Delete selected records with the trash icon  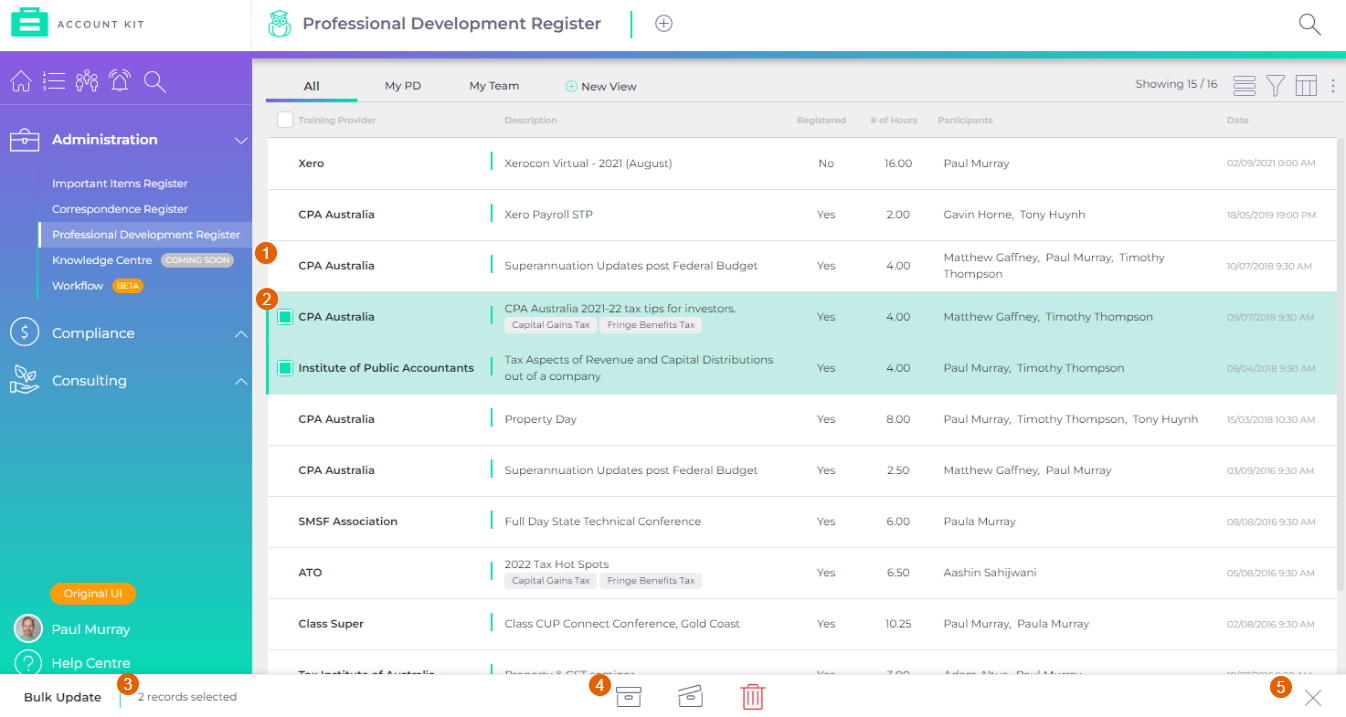click(752, 697)
